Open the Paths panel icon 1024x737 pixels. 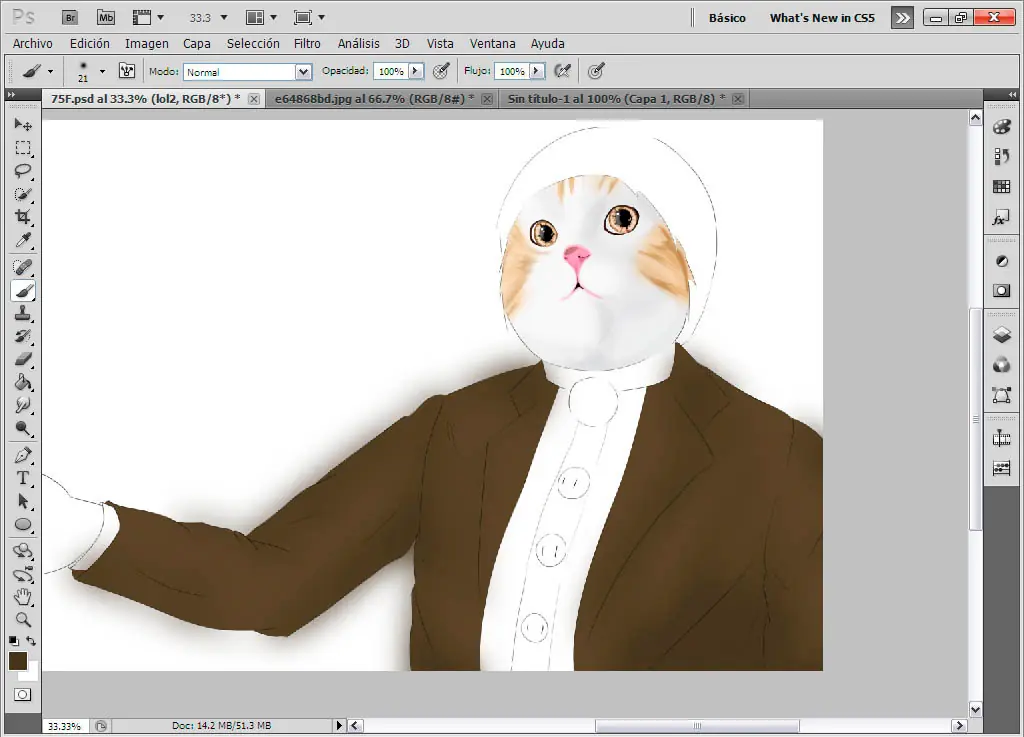click(1001, 394)
